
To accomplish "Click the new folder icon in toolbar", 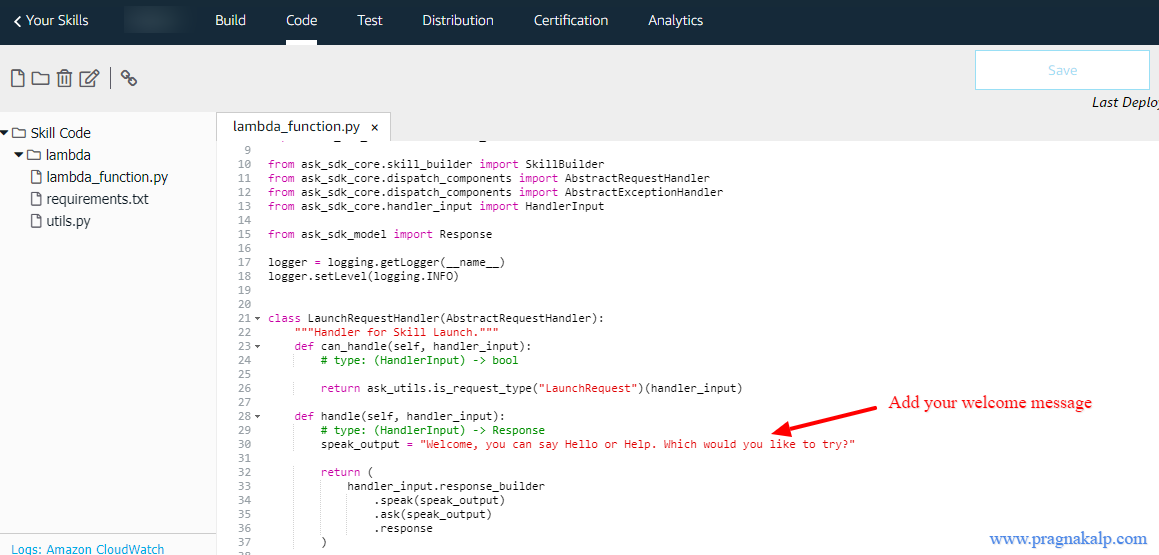I will point(40,78).
